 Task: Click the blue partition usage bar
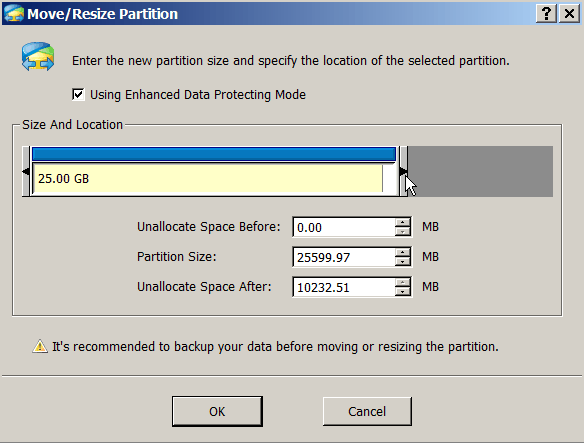pyautogui.click(x=214, y=154)
